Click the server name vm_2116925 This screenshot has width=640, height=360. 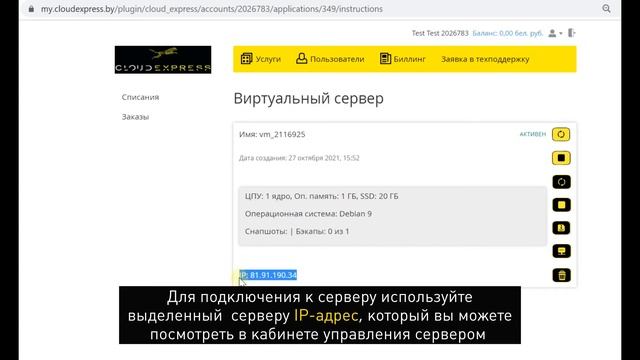[x=282, y=134]
